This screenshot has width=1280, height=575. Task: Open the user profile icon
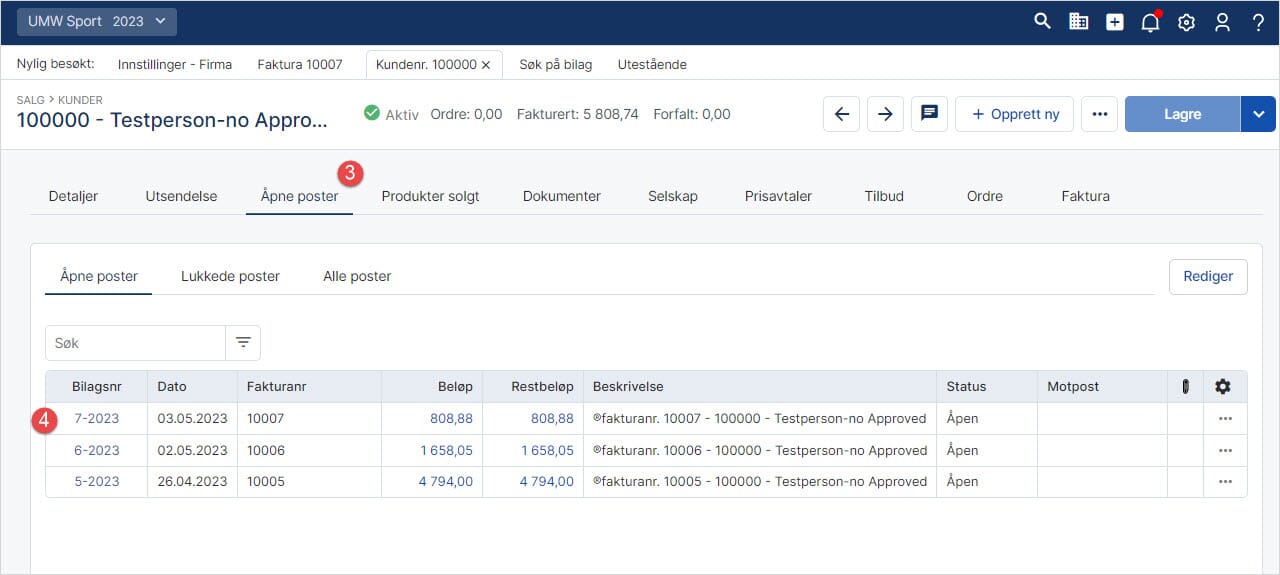tap(1222, 22)
